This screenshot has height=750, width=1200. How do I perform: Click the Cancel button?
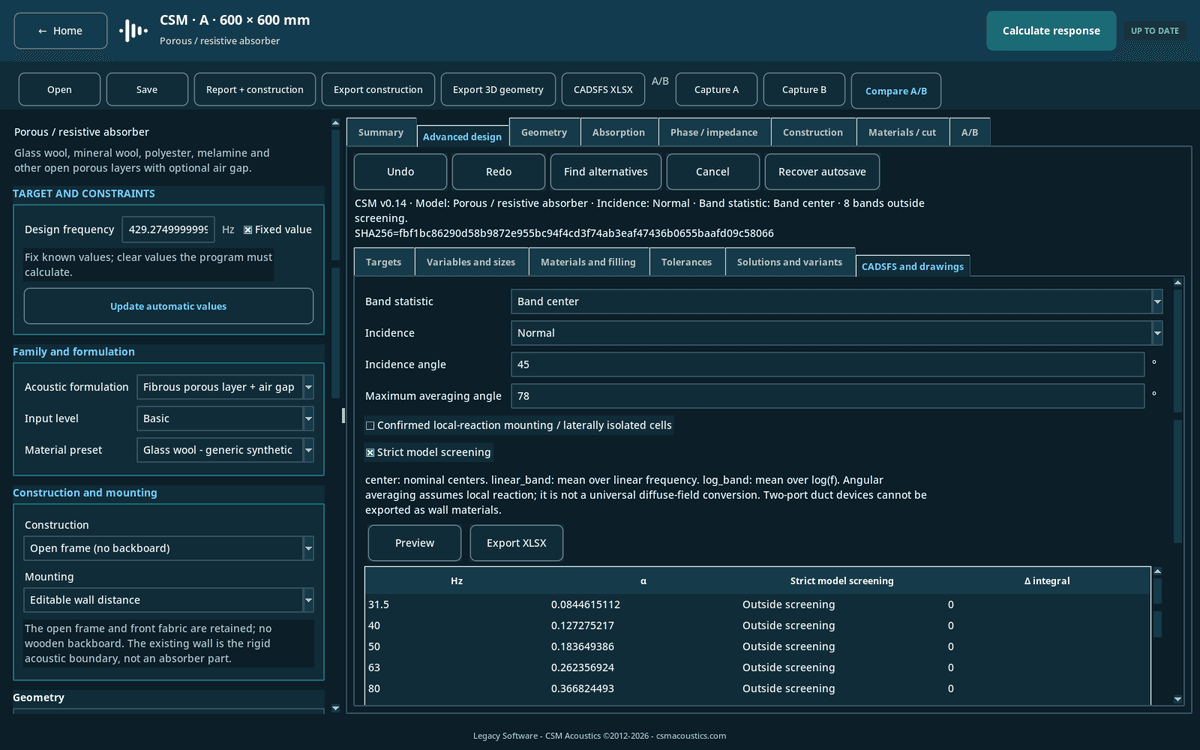click(713, 172)
